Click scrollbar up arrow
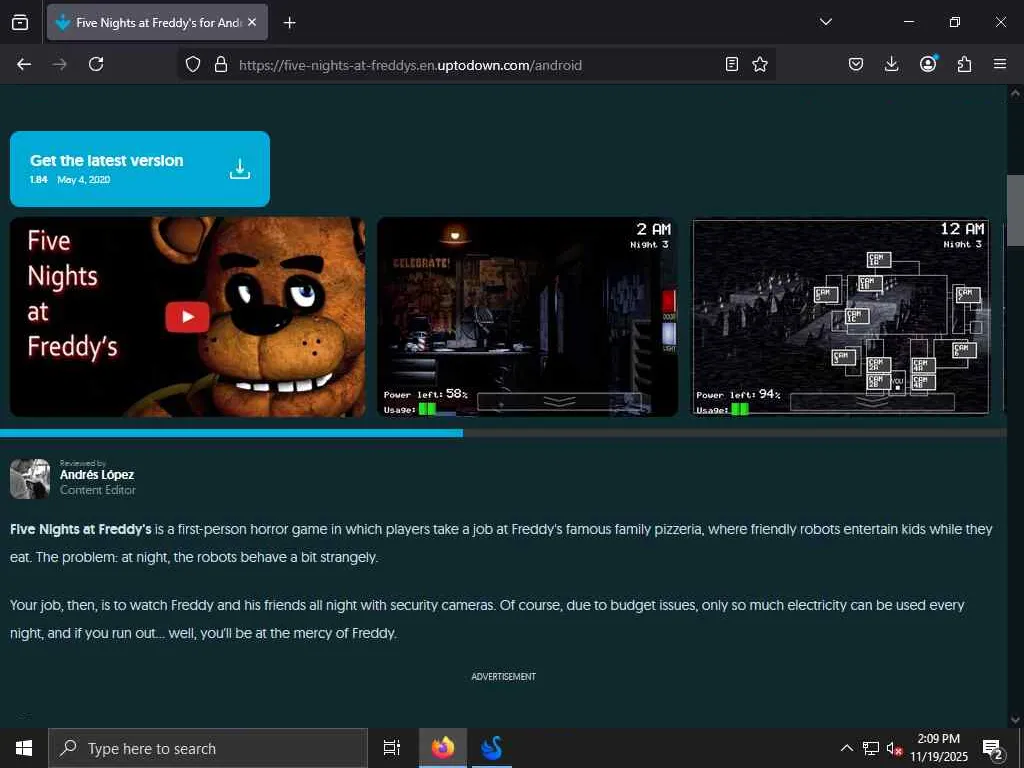Screen dimensions: 1024x768 point(1015,93)
